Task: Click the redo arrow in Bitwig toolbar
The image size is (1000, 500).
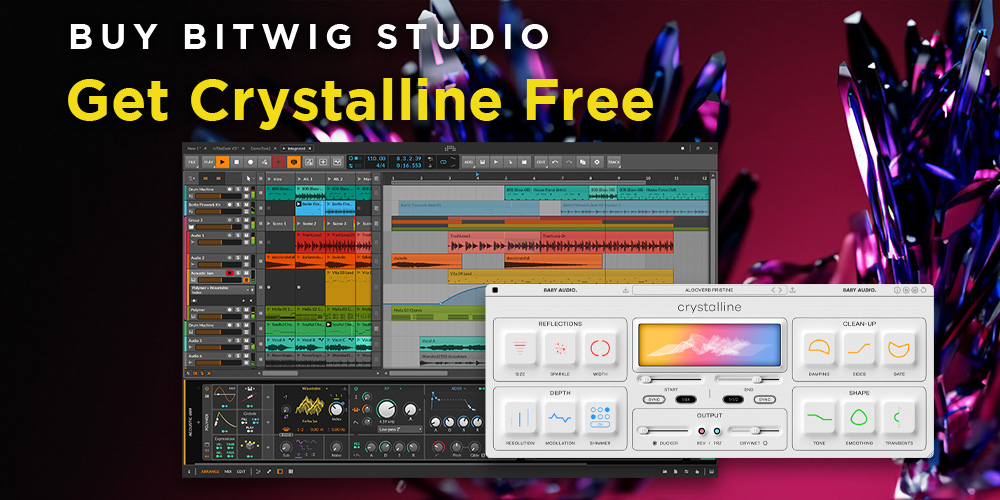Action: [x=569, y=162]
